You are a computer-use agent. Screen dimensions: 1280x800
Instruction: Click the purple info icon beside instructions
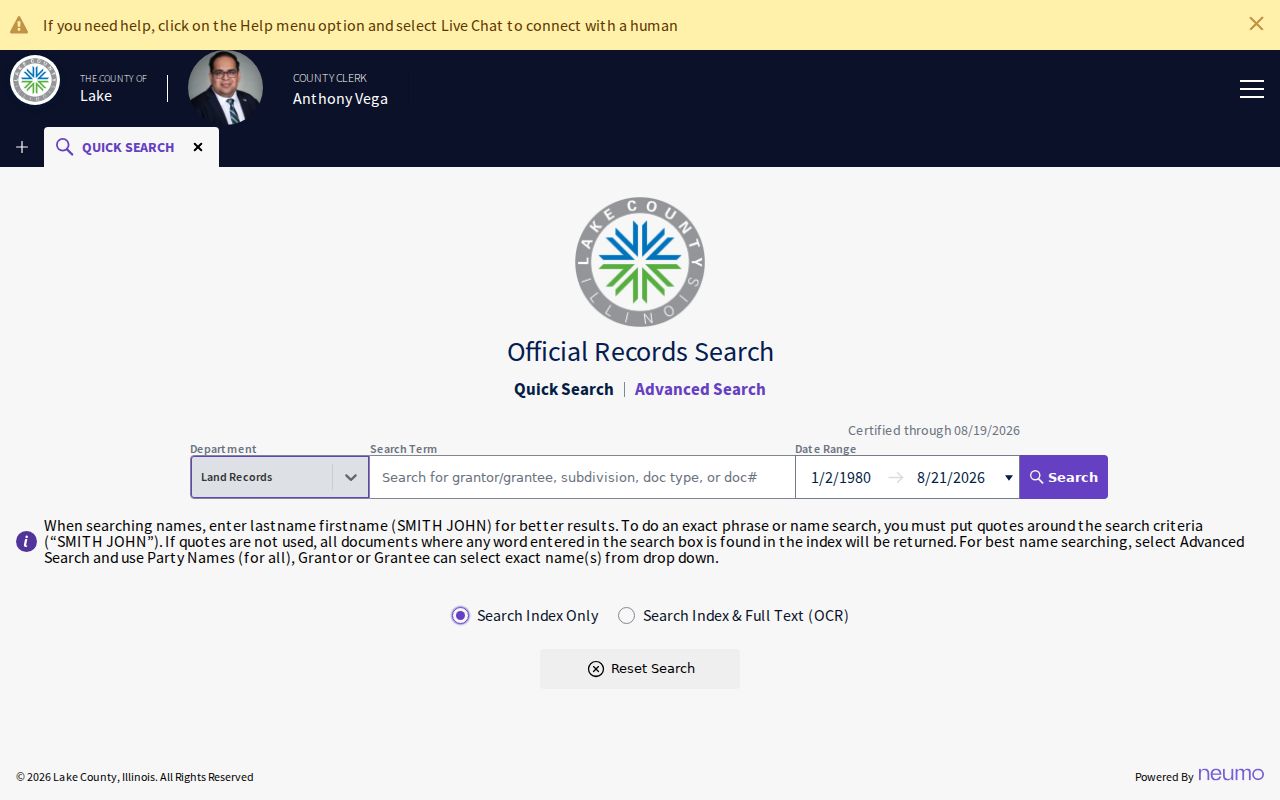pyautogui.click(x=27, y=541)
